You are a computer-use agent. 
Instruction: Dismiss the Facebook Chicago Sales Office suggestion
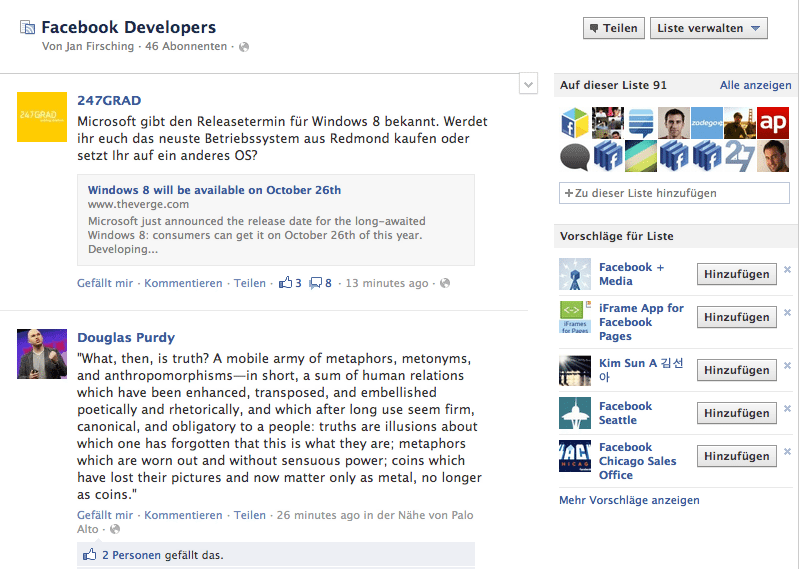click(788, 451)
